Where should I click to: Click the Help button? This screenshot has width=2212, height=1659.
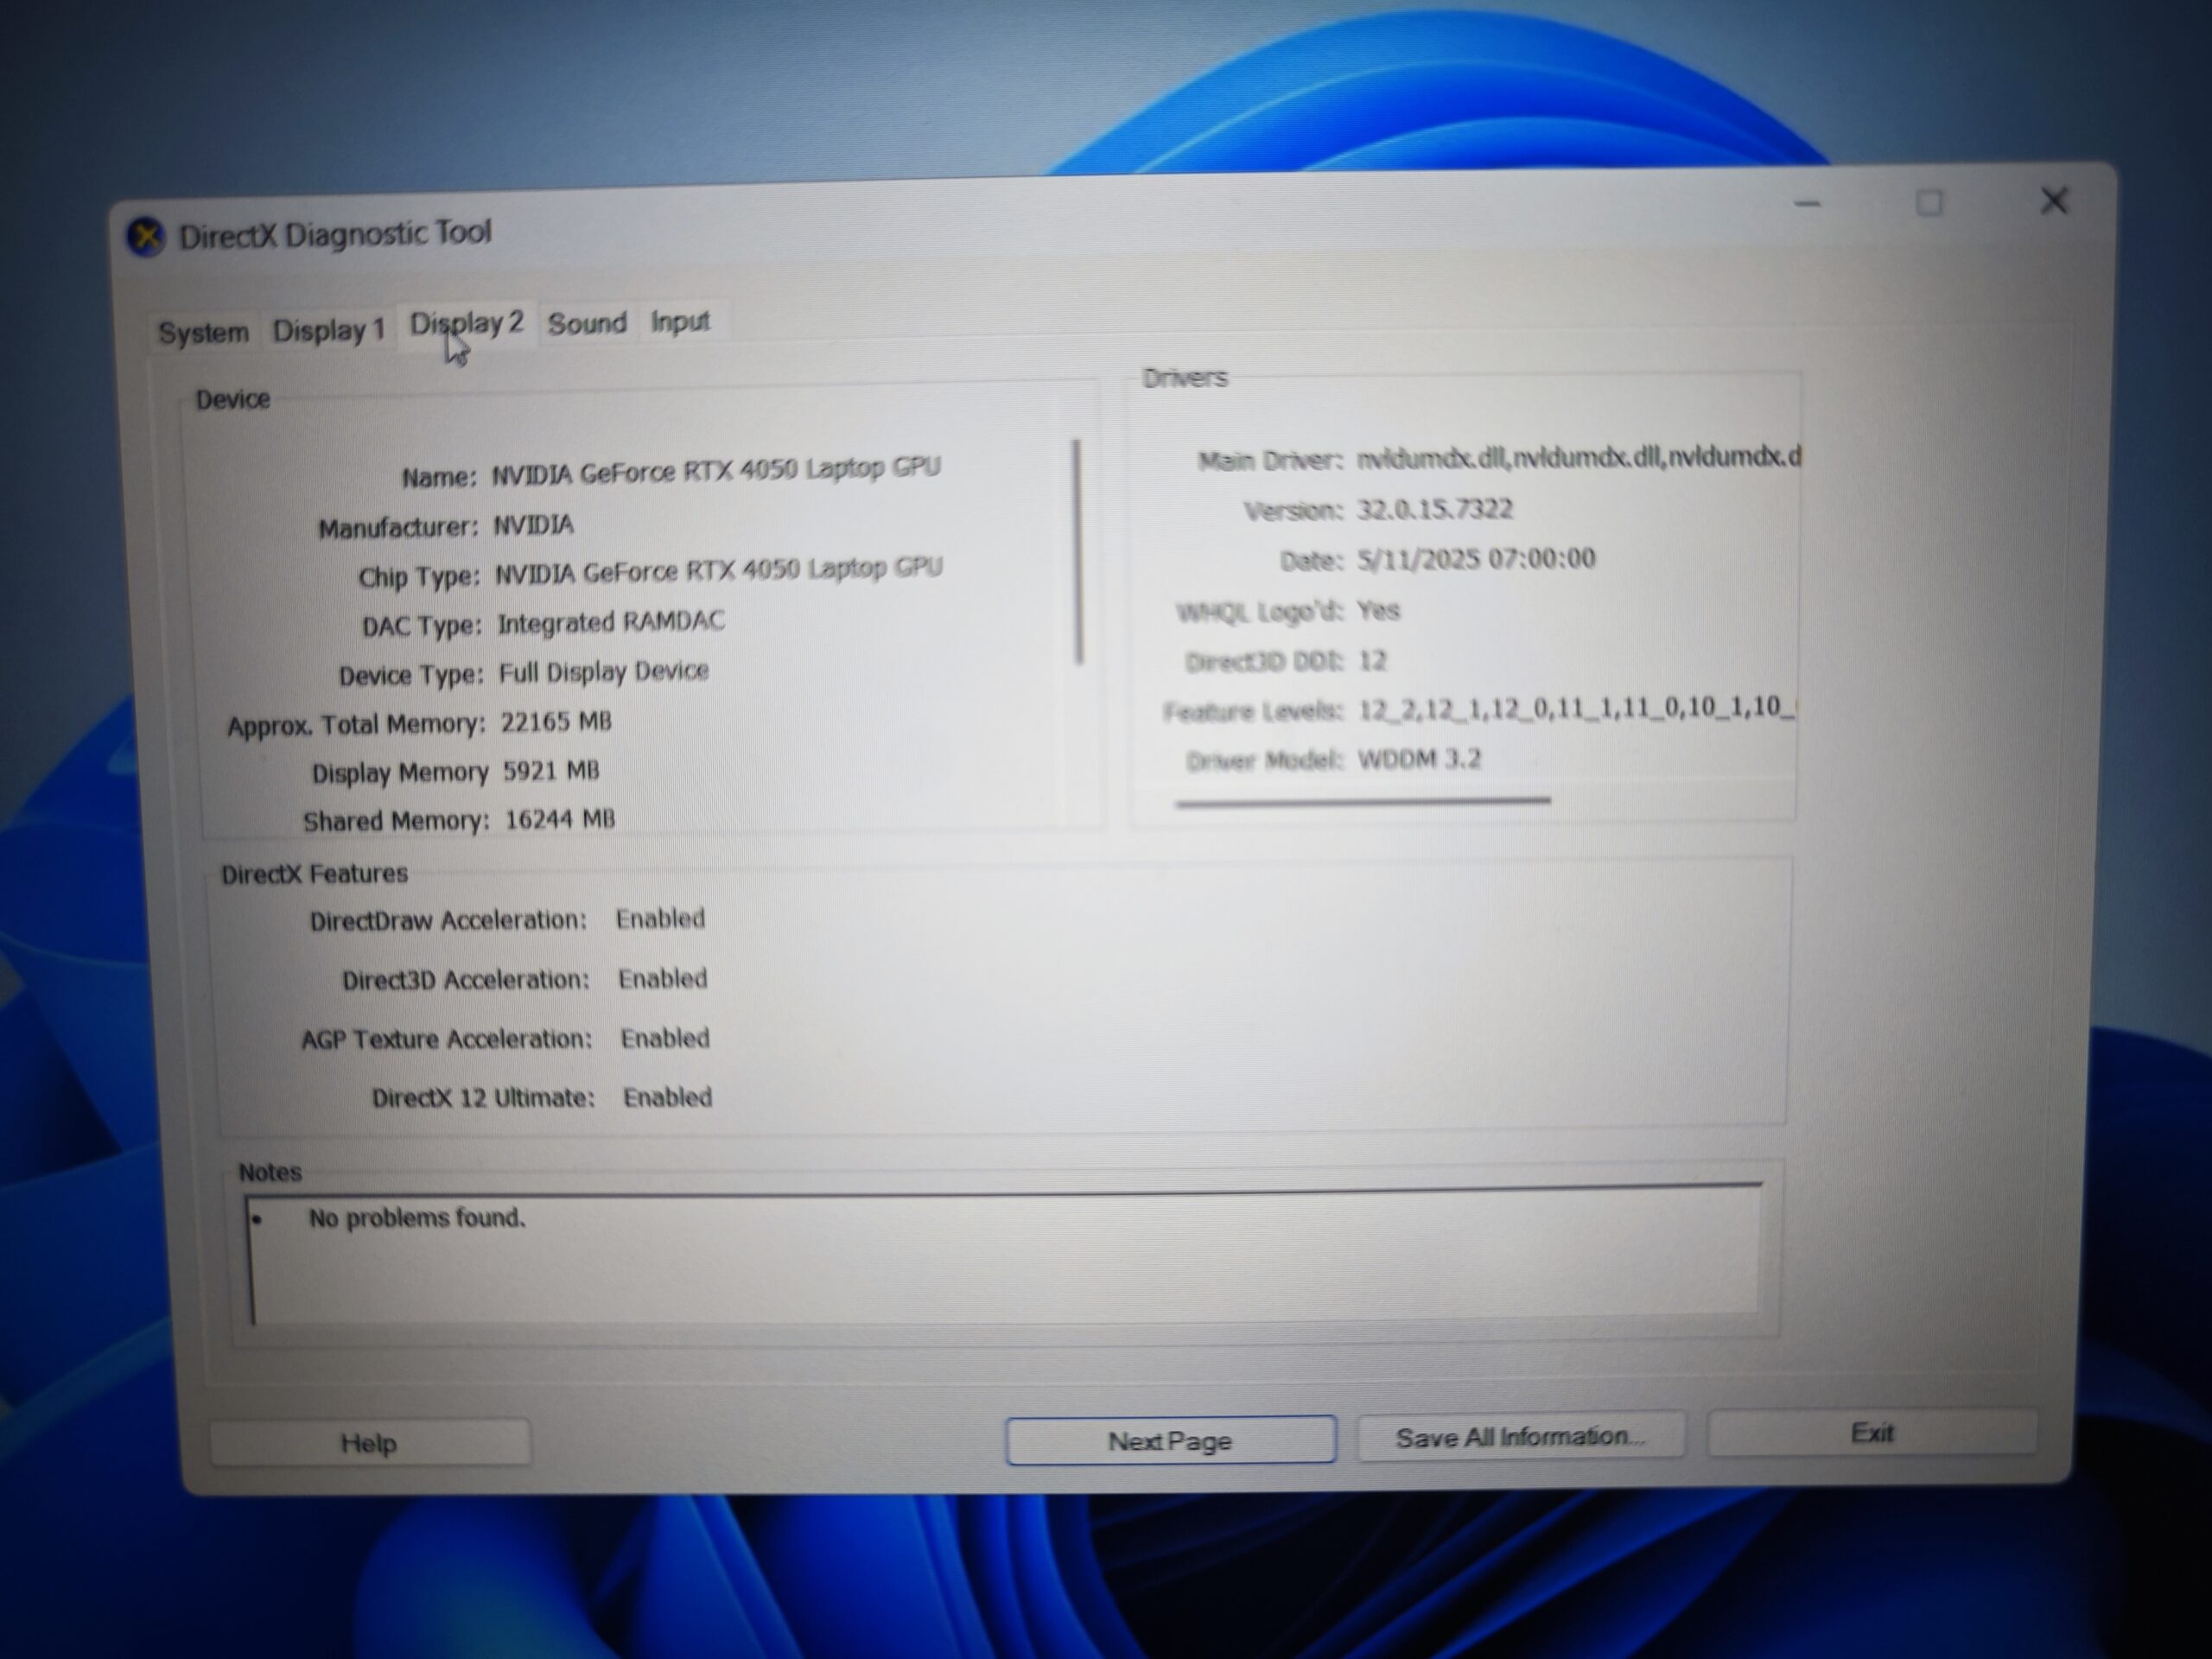click(x=369, y=1443)
